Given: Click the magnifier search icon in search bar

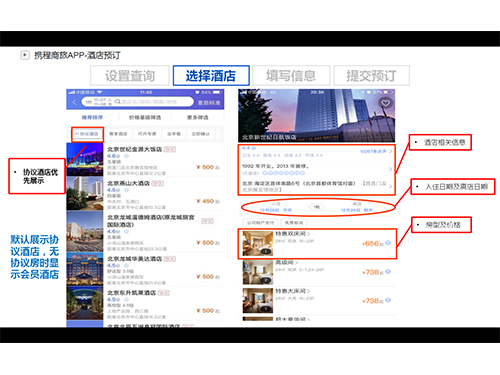Looking at the screenshot, I should [118, 102].
